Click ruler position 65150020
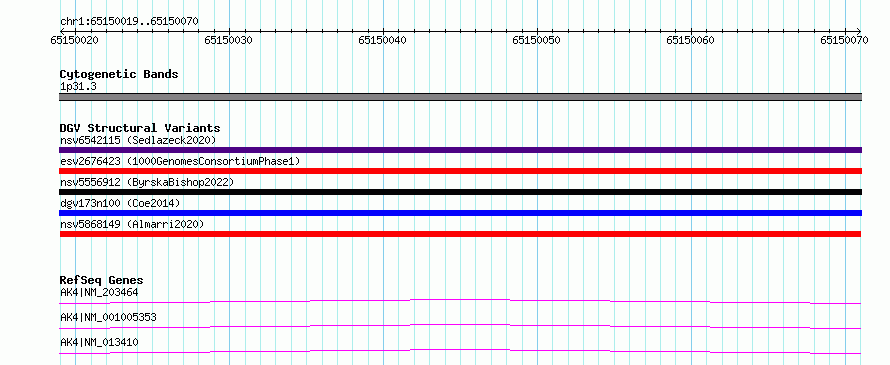Image resolution: width=890 pixels, height=365 pixels. tap(75, 40)
